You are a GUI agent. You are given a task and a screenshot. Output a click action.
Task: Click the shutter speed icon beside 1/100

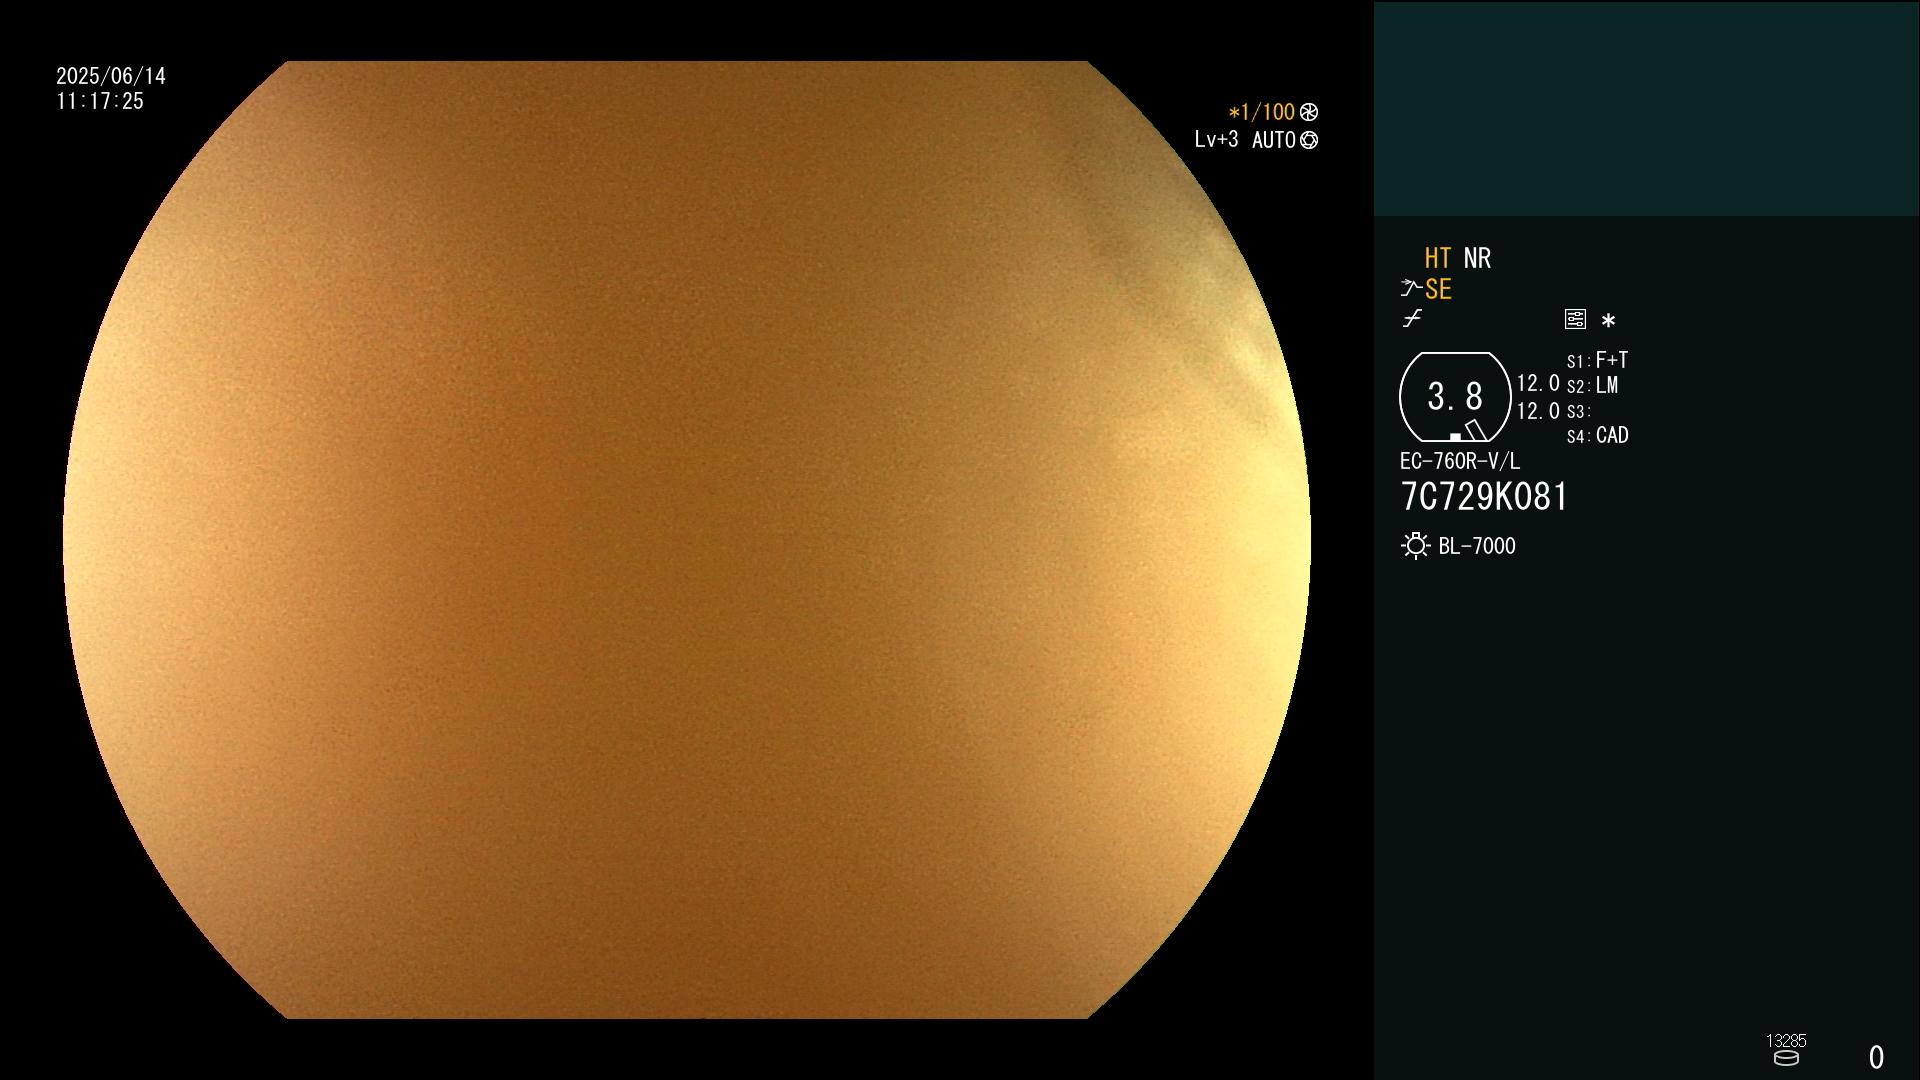[x=1309, y=112]
